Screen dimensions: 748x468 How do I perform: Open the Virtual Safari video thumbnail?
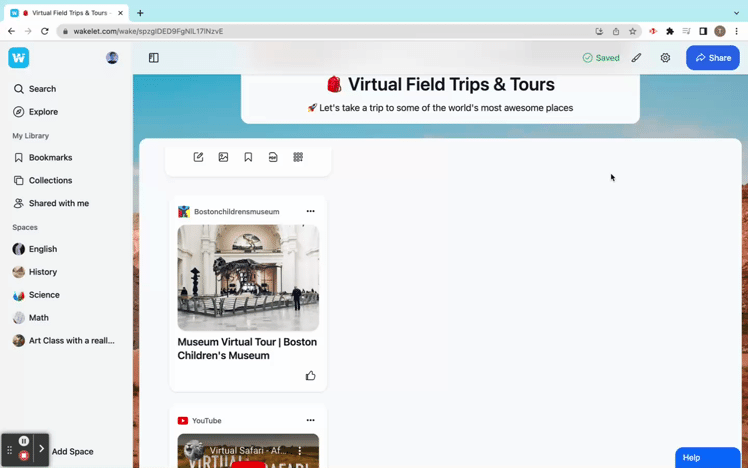tap(248, 451)
